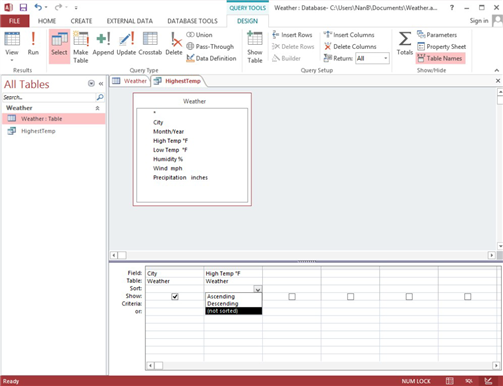Click the Redo arrow in quick access toolbar

click(58, 7)
